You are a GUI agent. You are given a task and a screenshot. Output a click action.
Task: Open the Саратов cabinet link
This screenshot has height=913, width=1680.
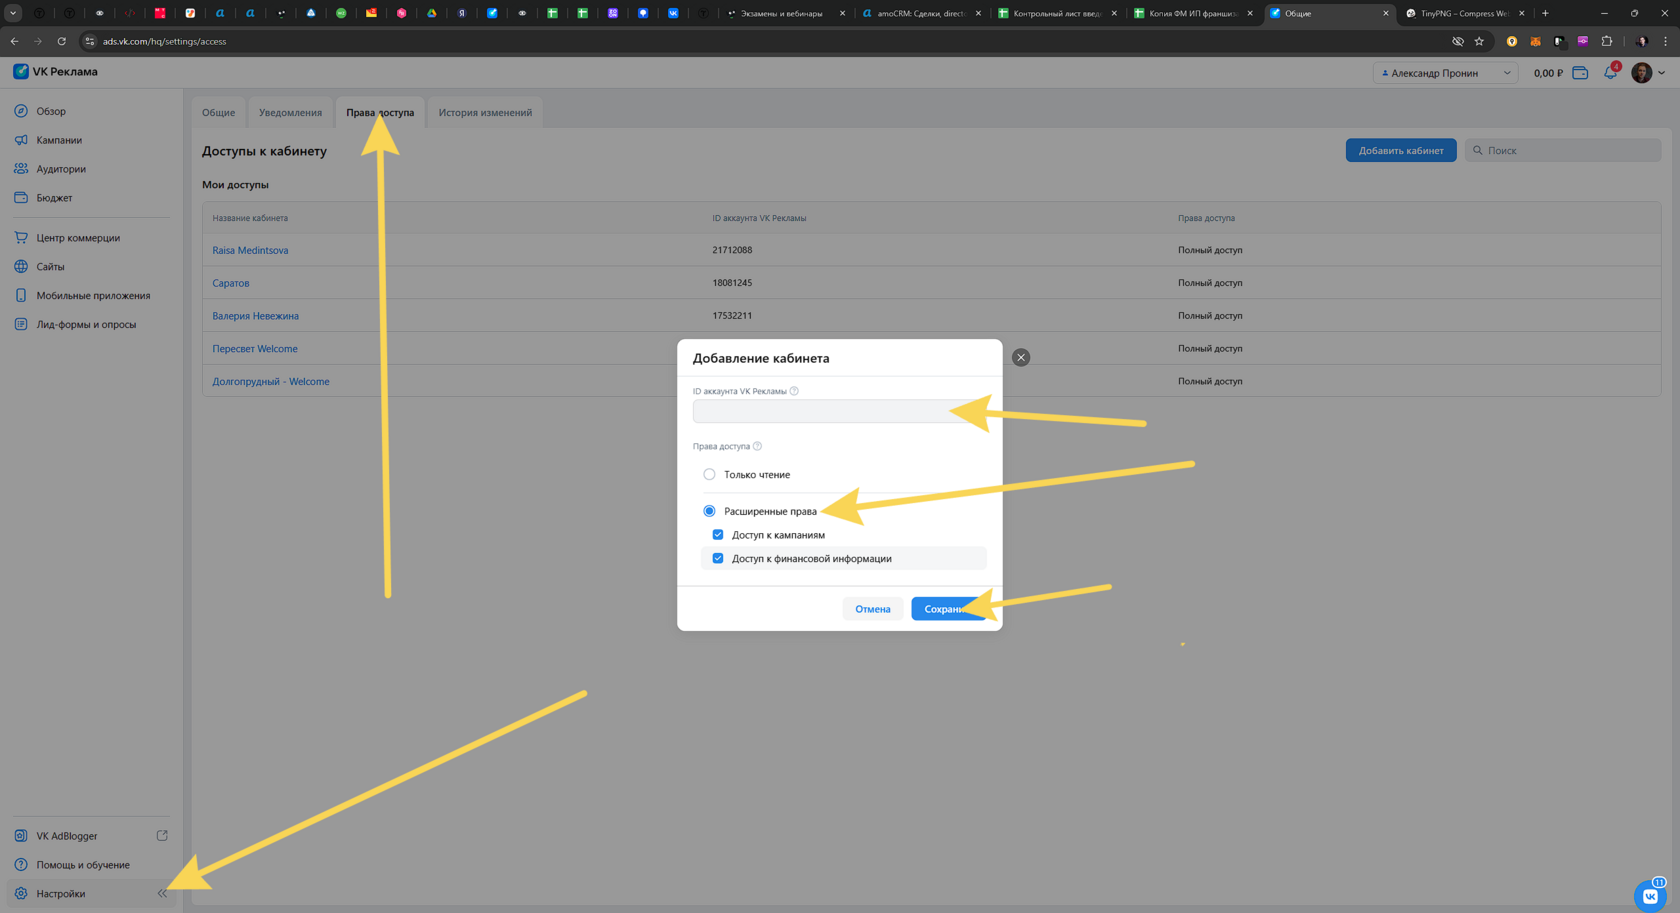[231, 283]
